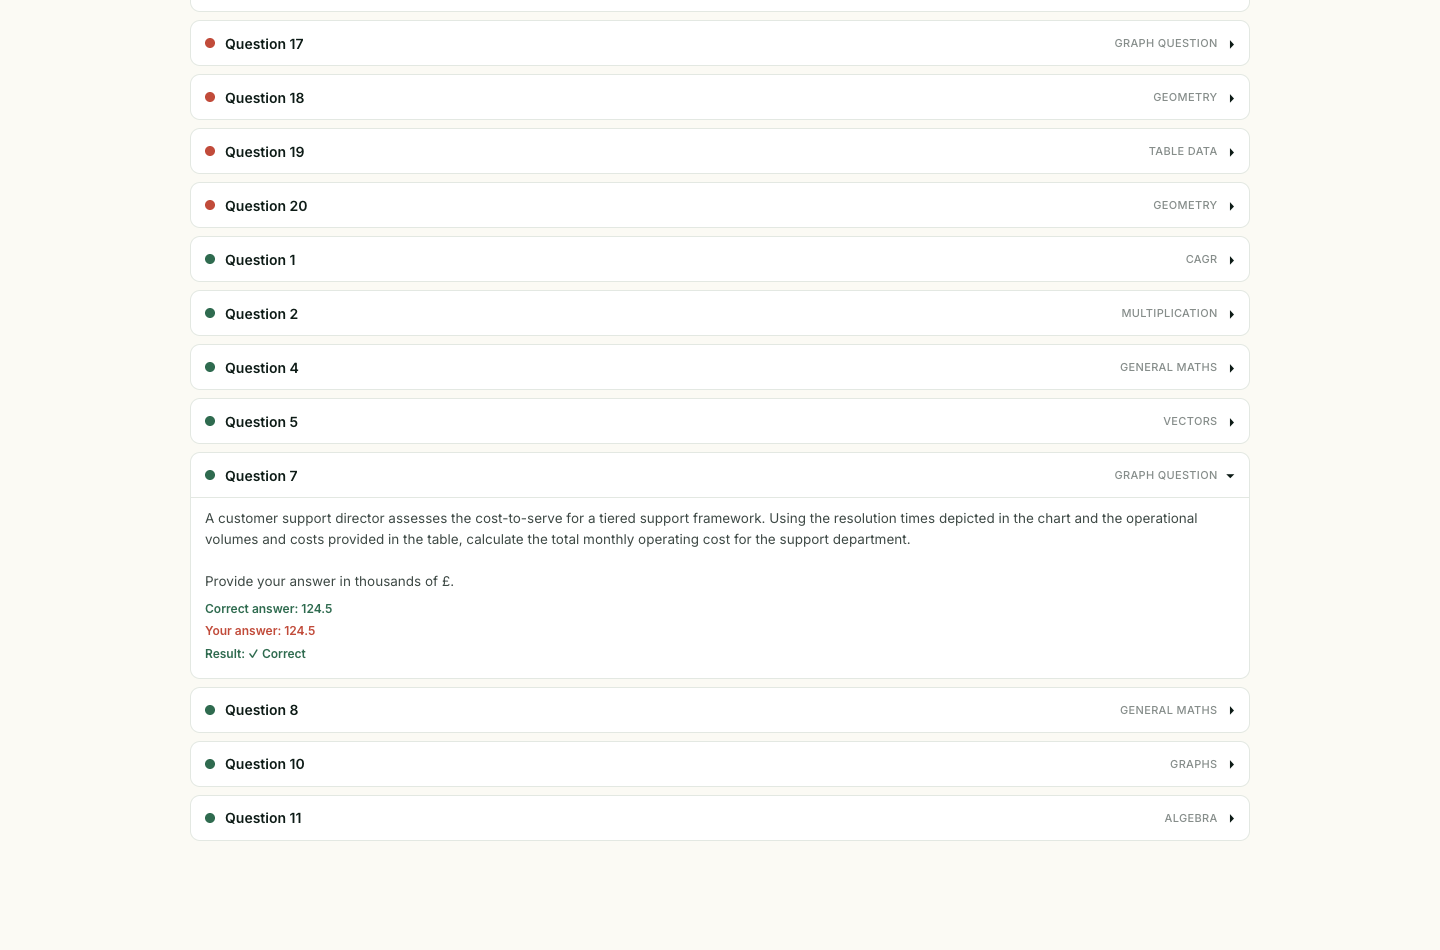Click the green status dot of Question 11
Image resolution: width=1440 pixels, height=950 pixels.
(x=210, y=818)
